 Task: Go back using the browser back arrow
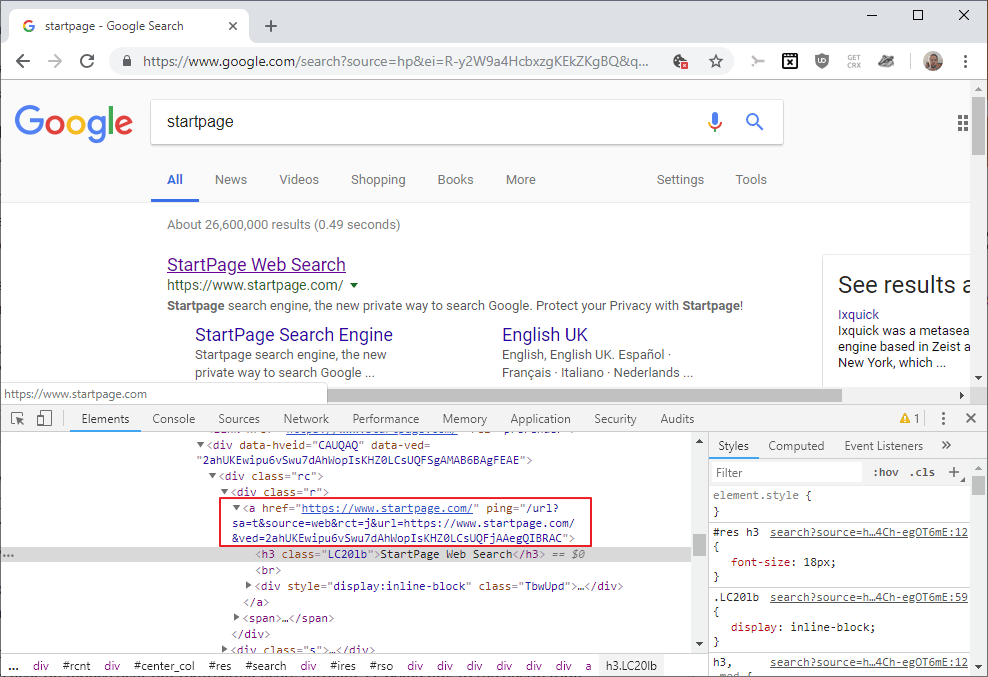[23, 61]
